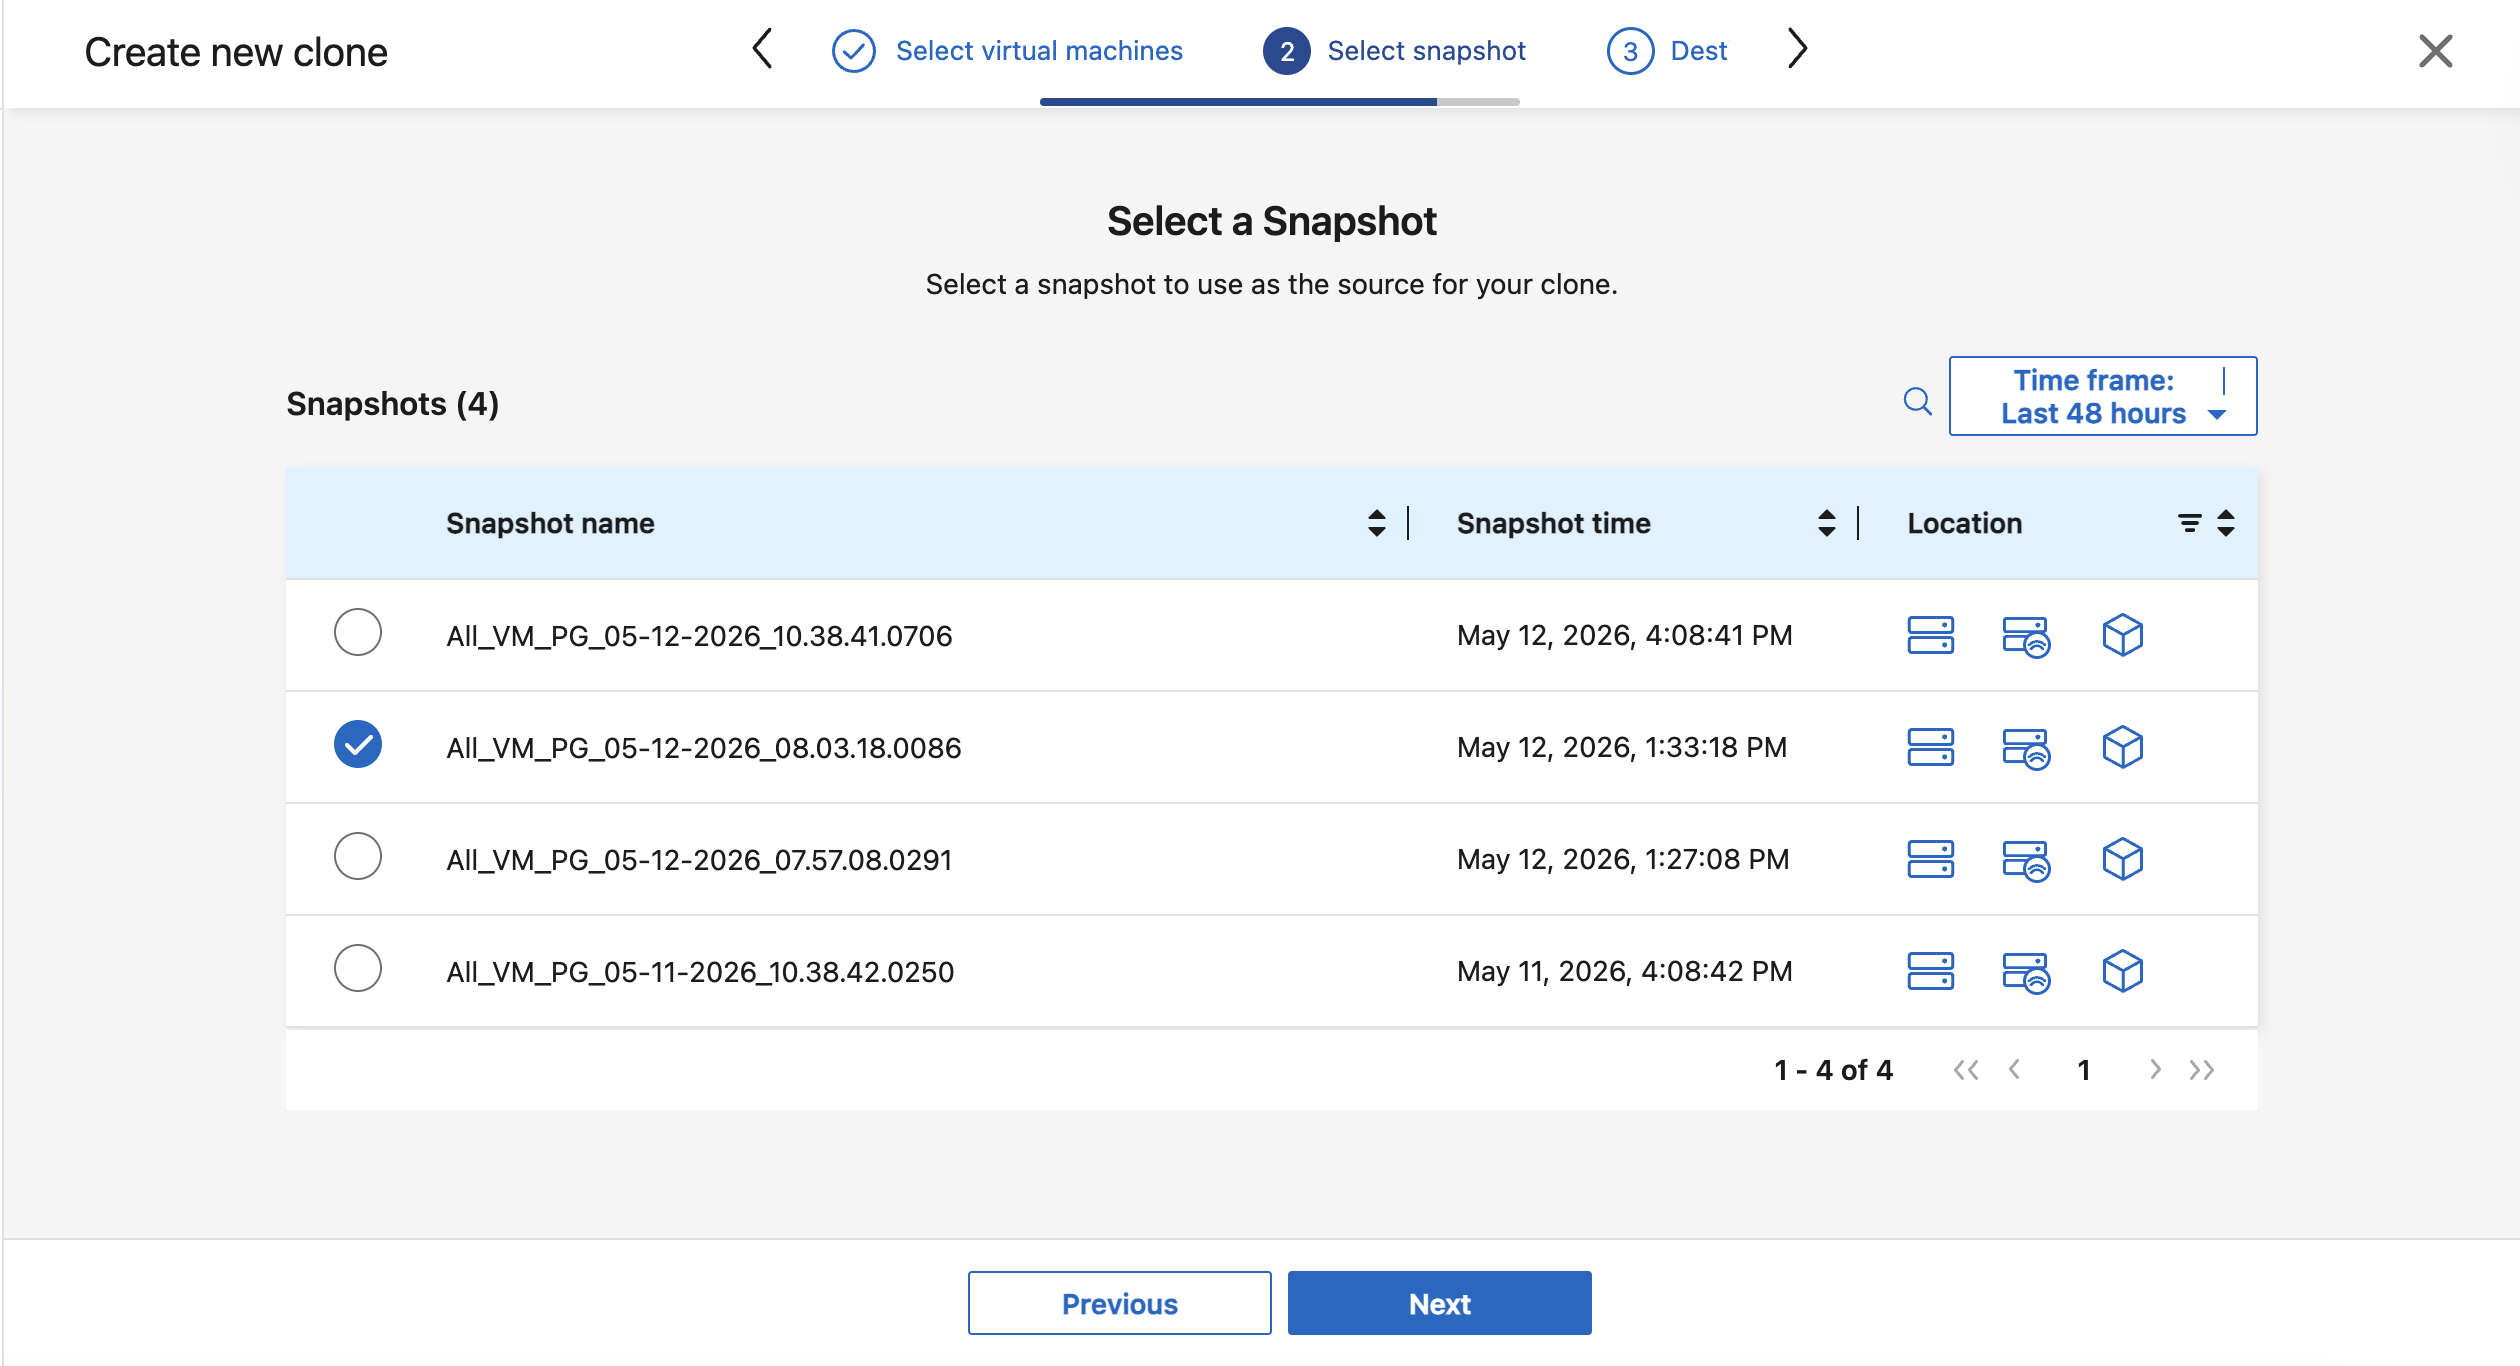Screen dimensions: 2520x1366
Task: Click object store cube icon for 10.38.41.0706 snapshot
Action: [x=2122, y=635]
